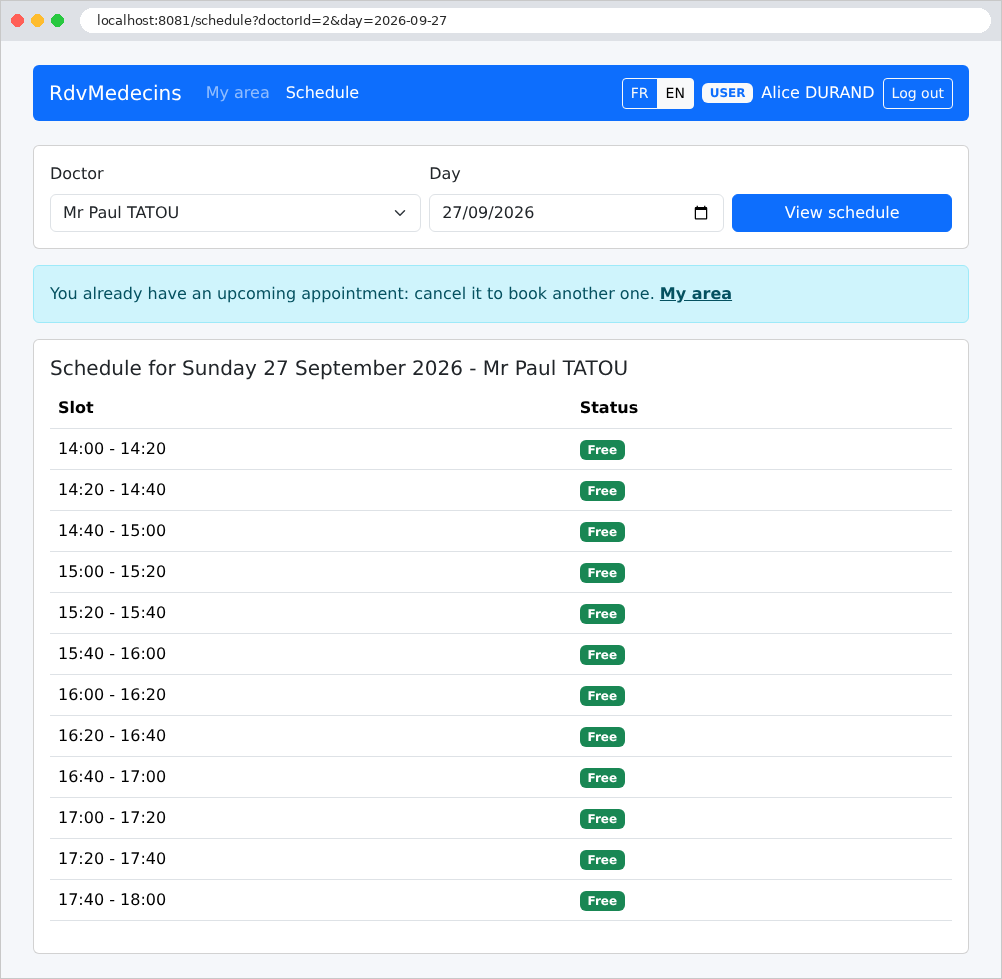This screenshot has width=1002, height=979.
Task: Click the View schedule button
Action: point(841,213)
